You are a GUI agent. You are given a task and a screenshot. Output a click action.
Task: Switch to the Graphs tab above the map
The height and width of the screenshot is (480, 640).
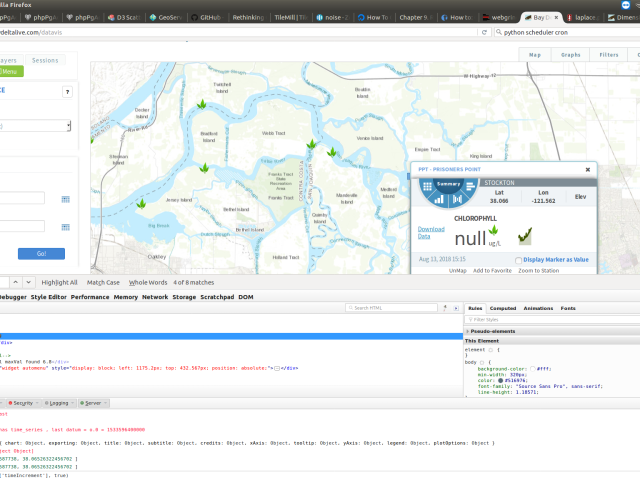coord(570,55)
